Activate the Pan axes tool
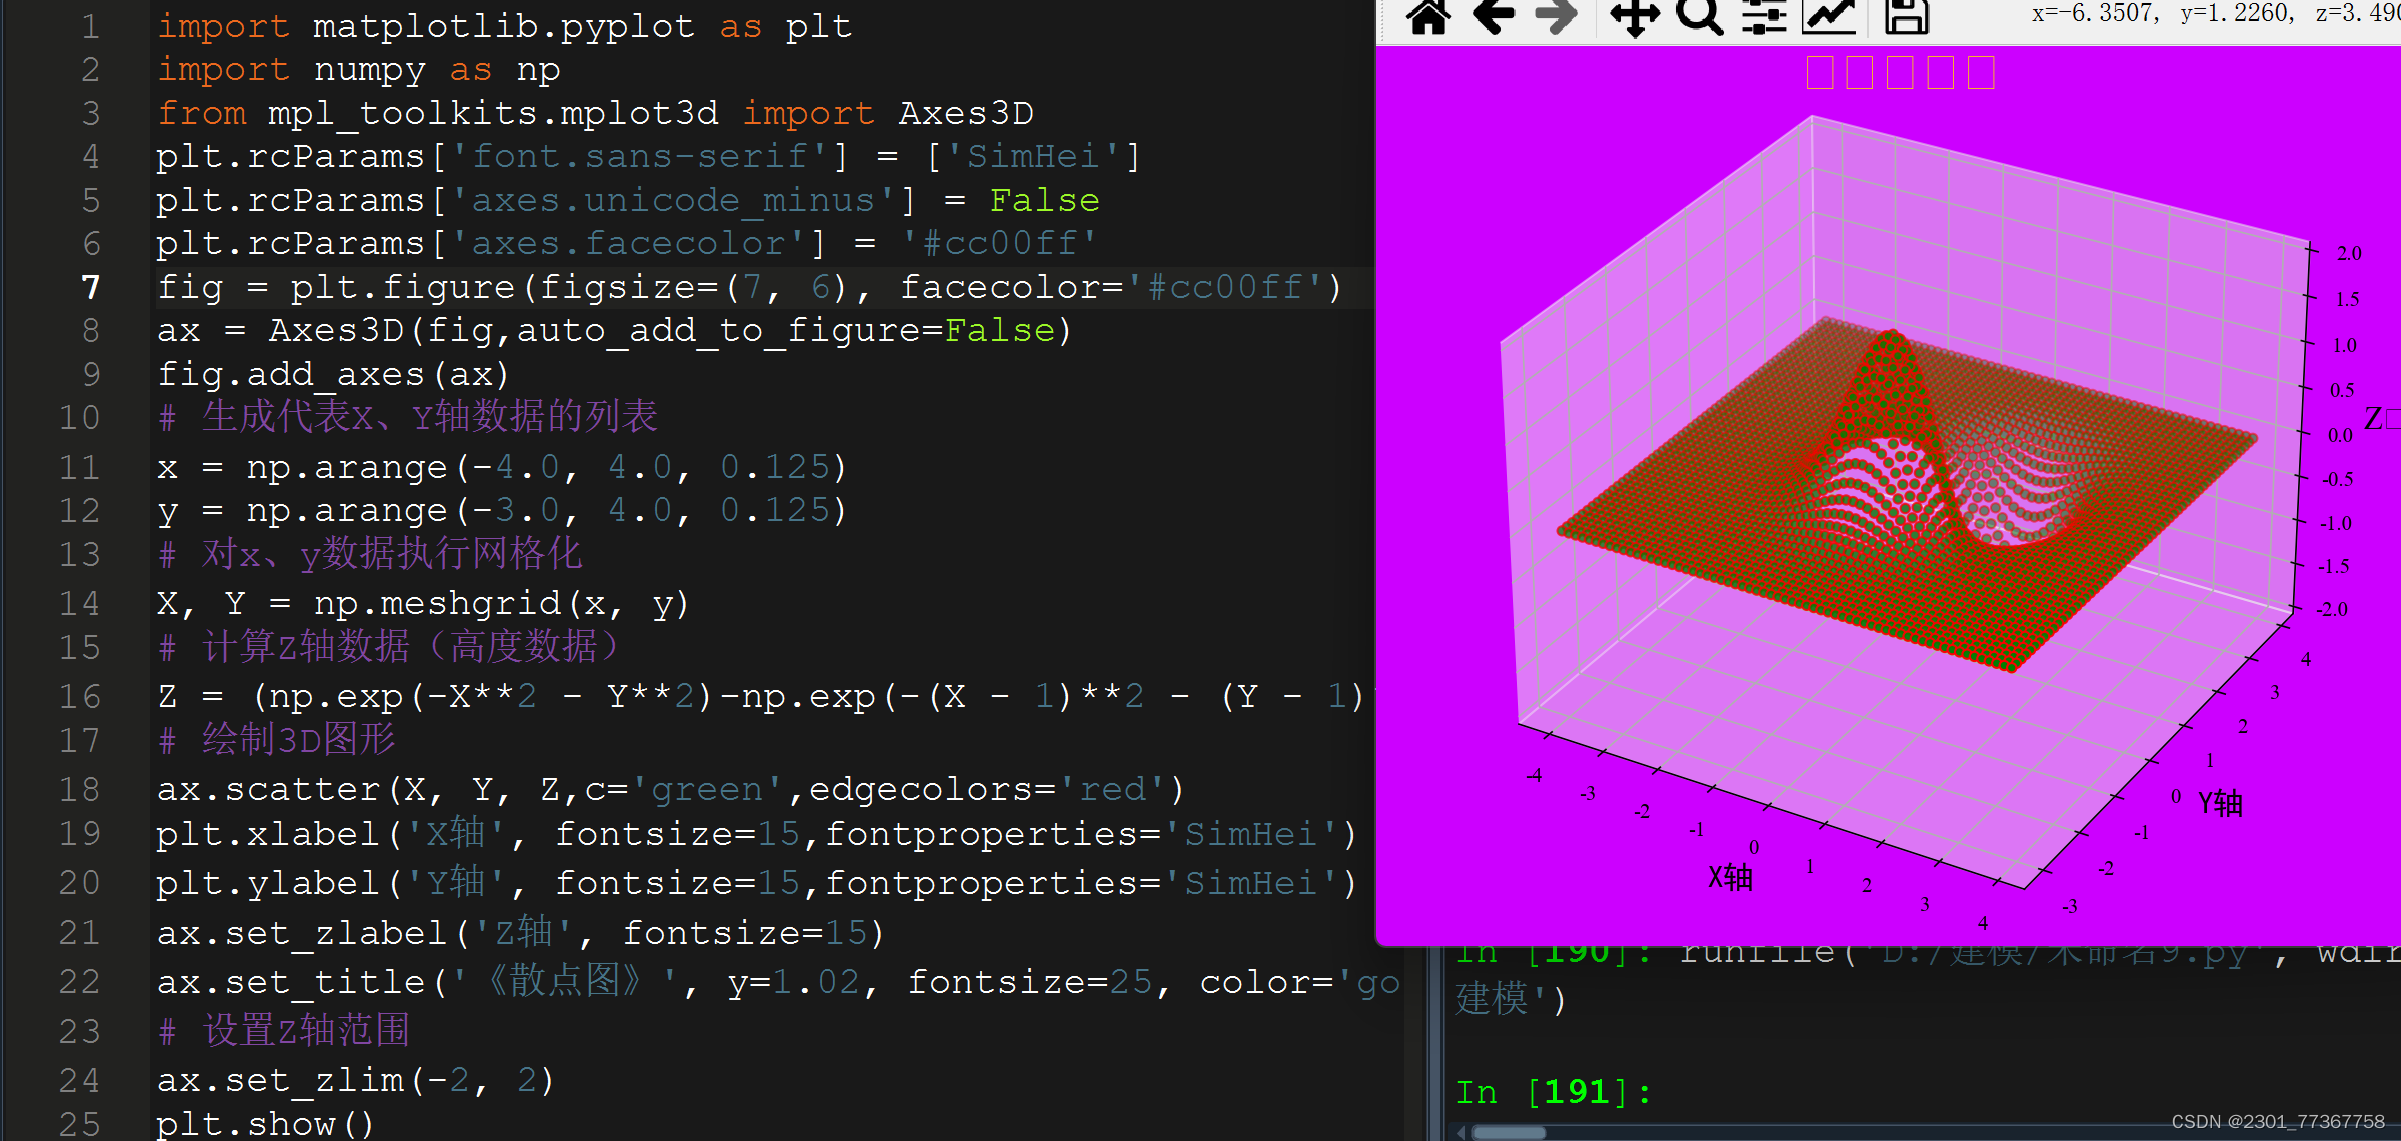This screenshot has width=2401, height=1141. click(1634, 16)
